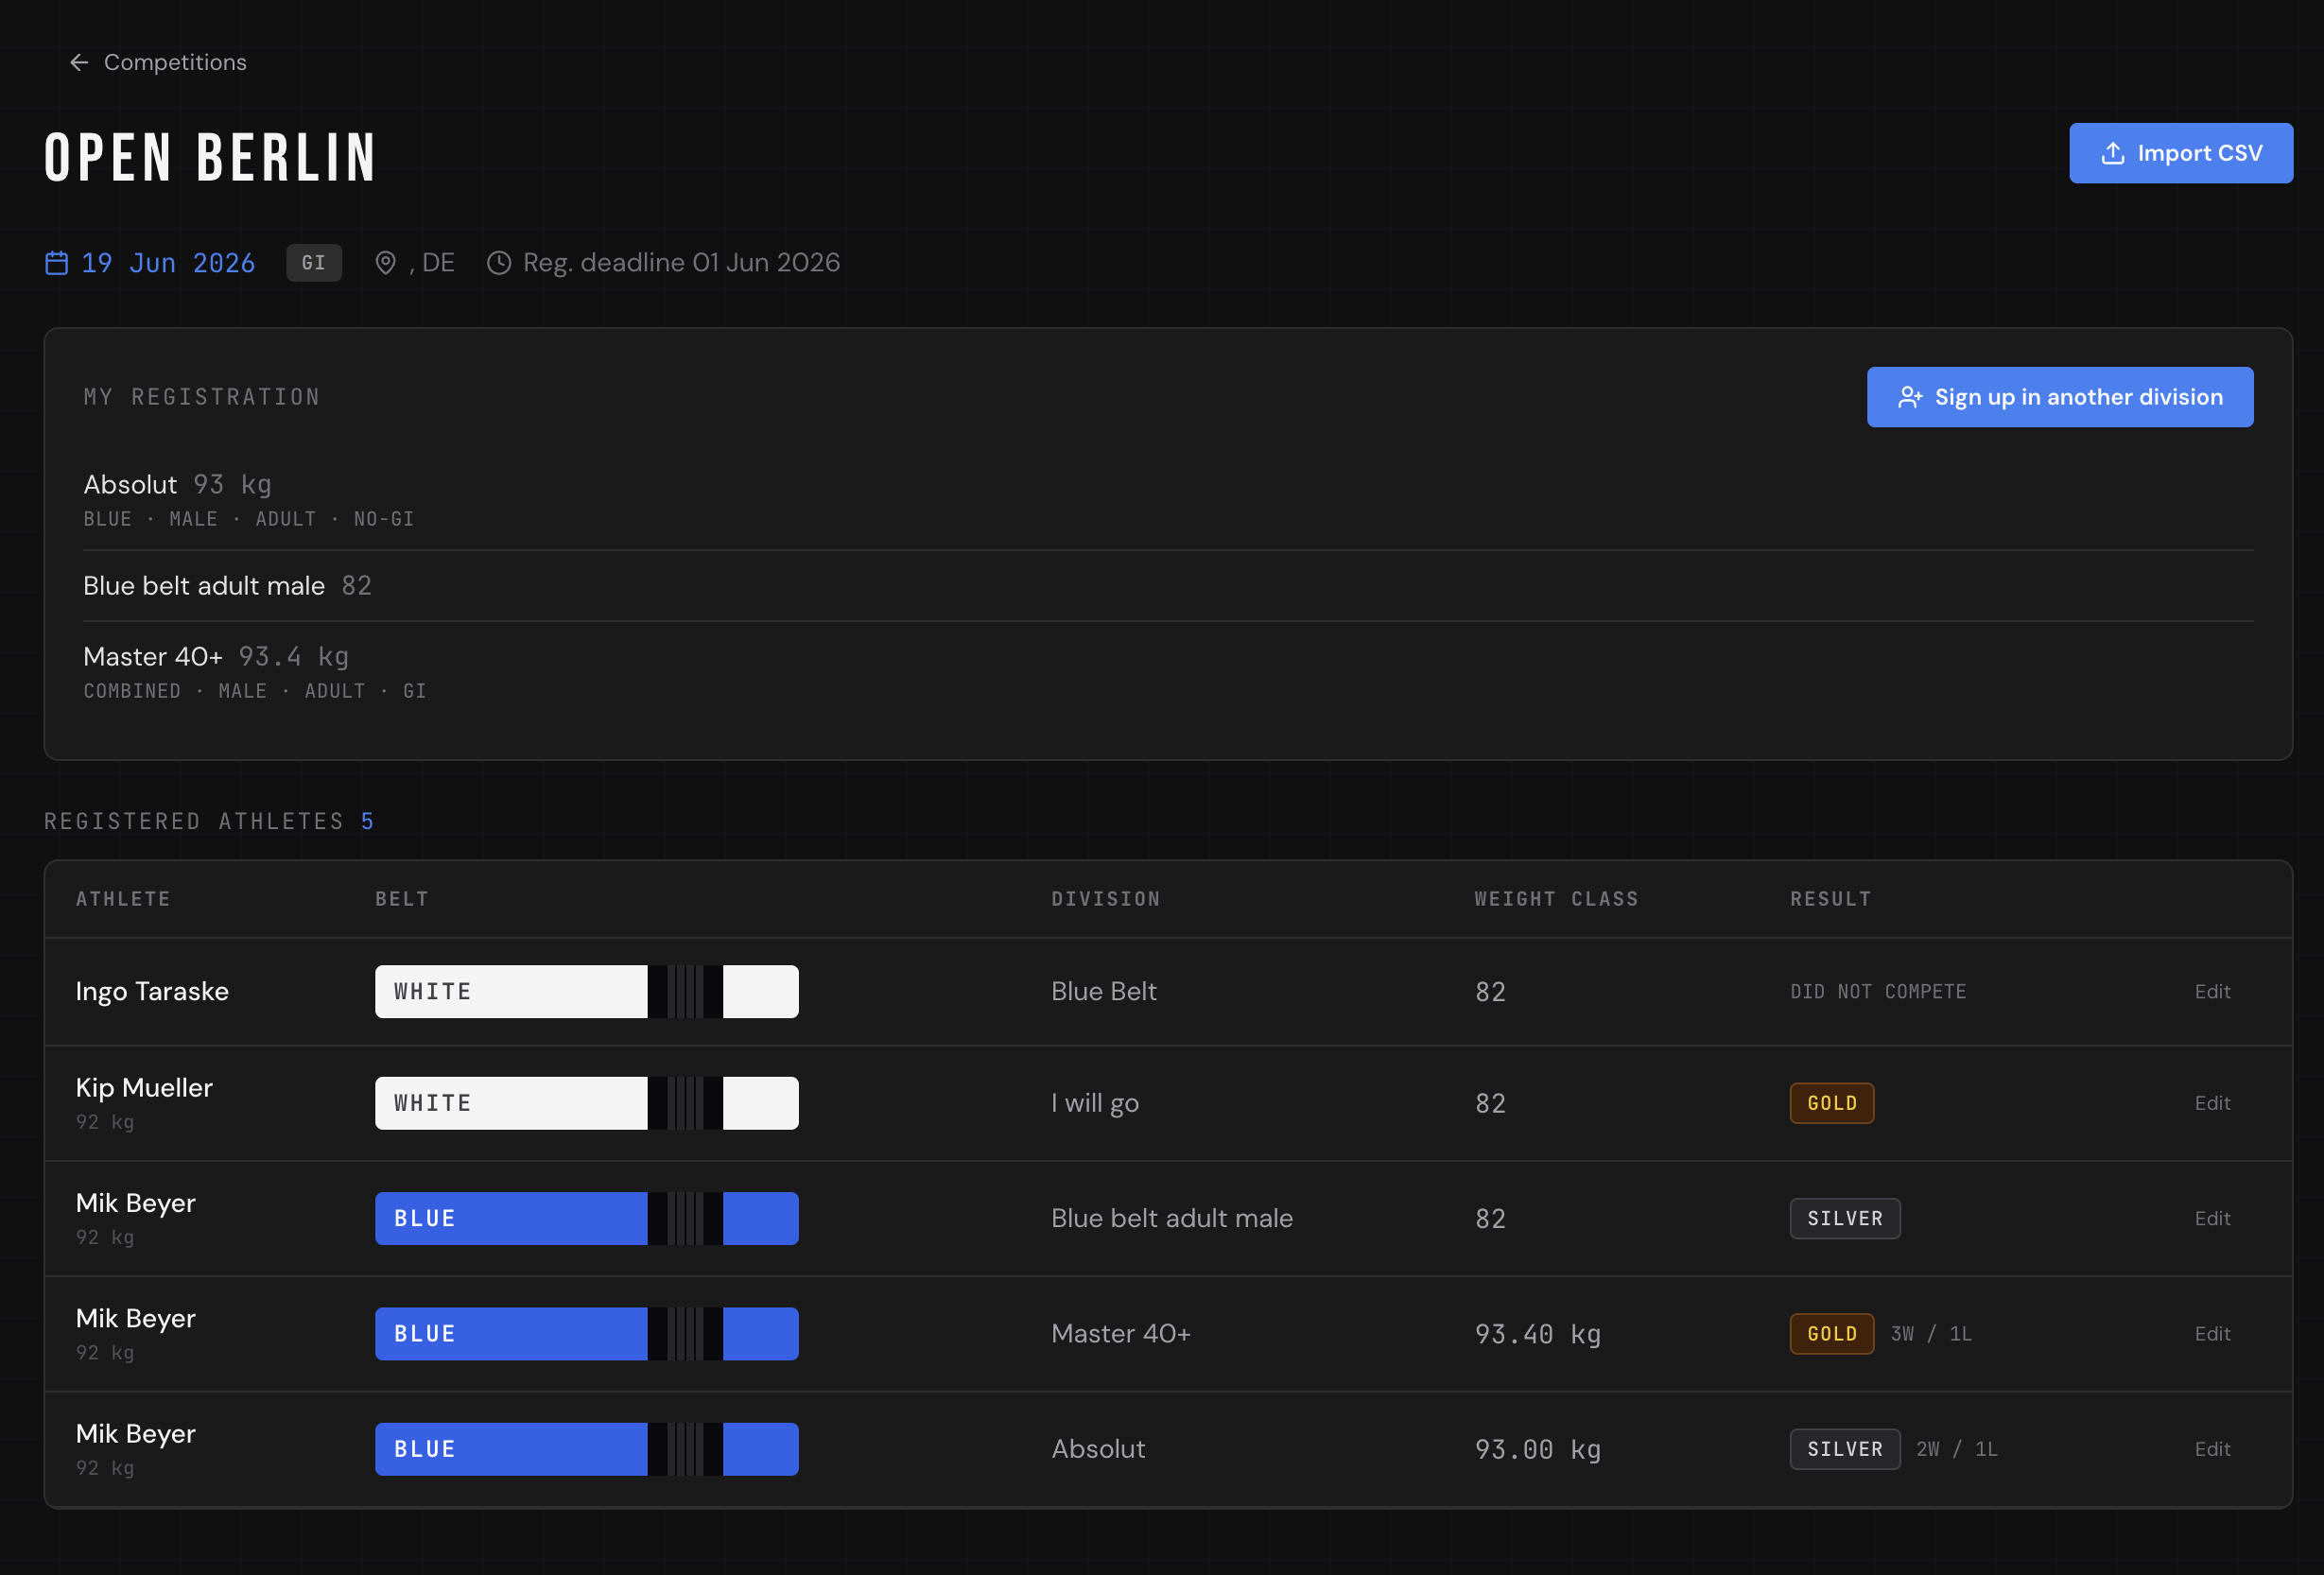Click the add-user icon in Sign up button
2324x1575 pixels.
point(1910,397)
